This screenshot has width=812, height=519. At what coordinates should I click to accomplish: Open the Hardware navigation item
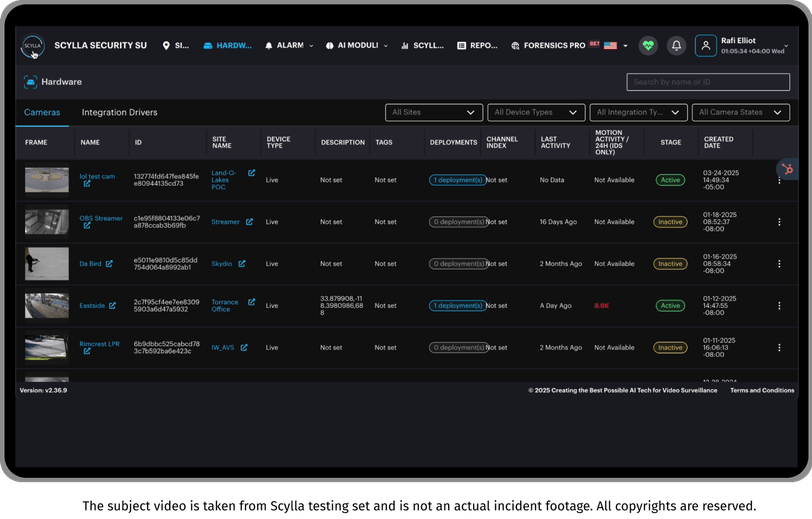(227, 46)
